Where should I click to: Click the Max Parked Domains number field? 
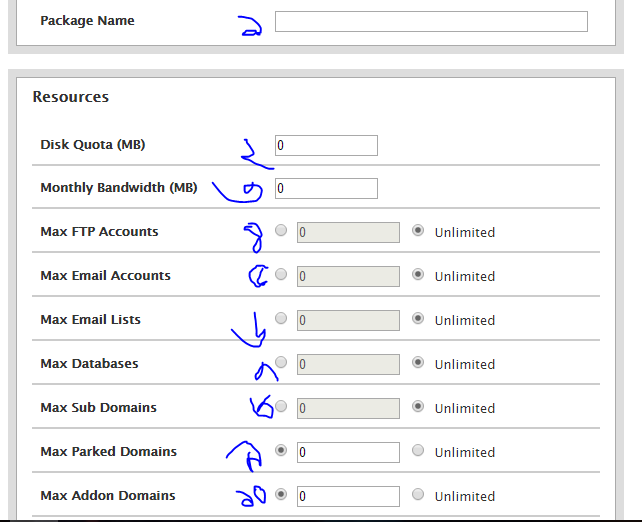pyautogui.click(x=348, y=452)
